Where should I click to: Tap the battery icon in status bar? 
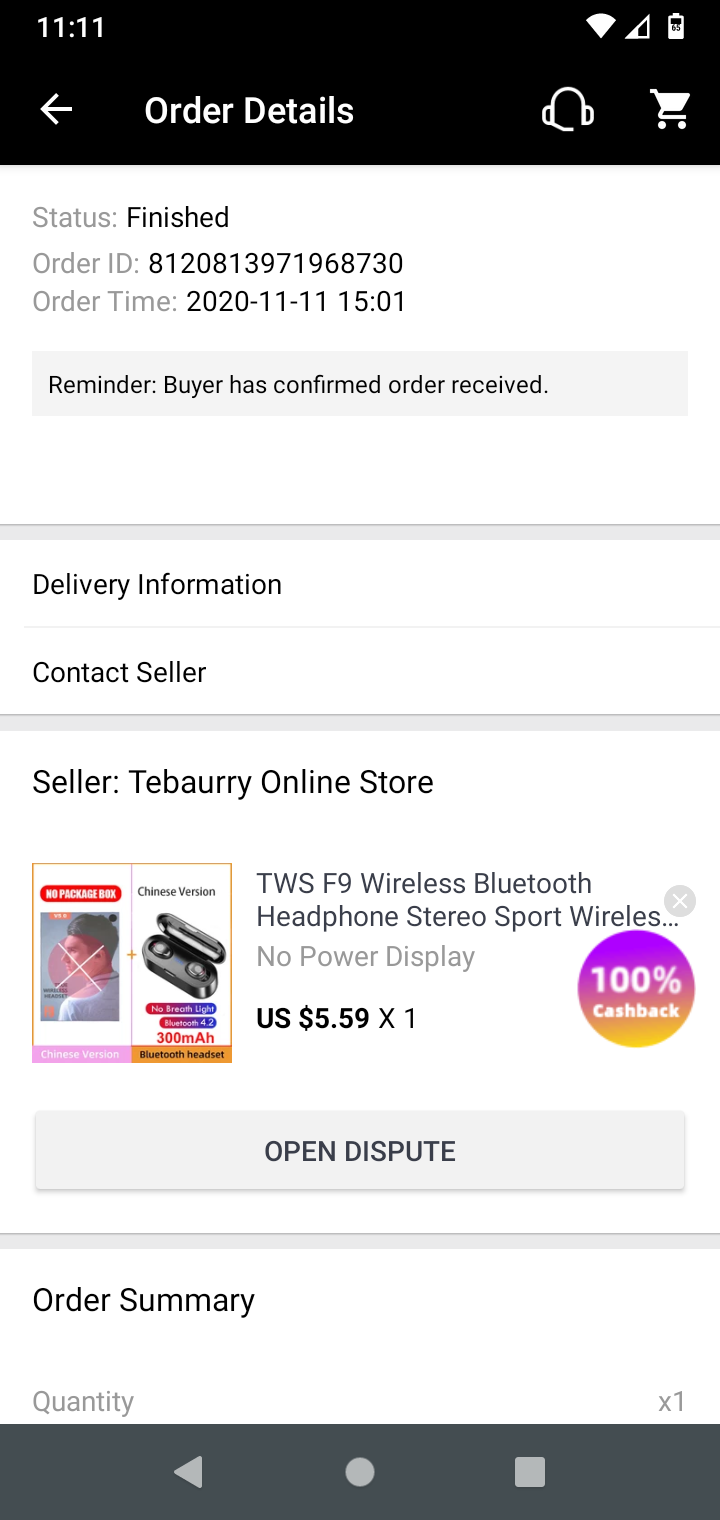coord(676,26)
